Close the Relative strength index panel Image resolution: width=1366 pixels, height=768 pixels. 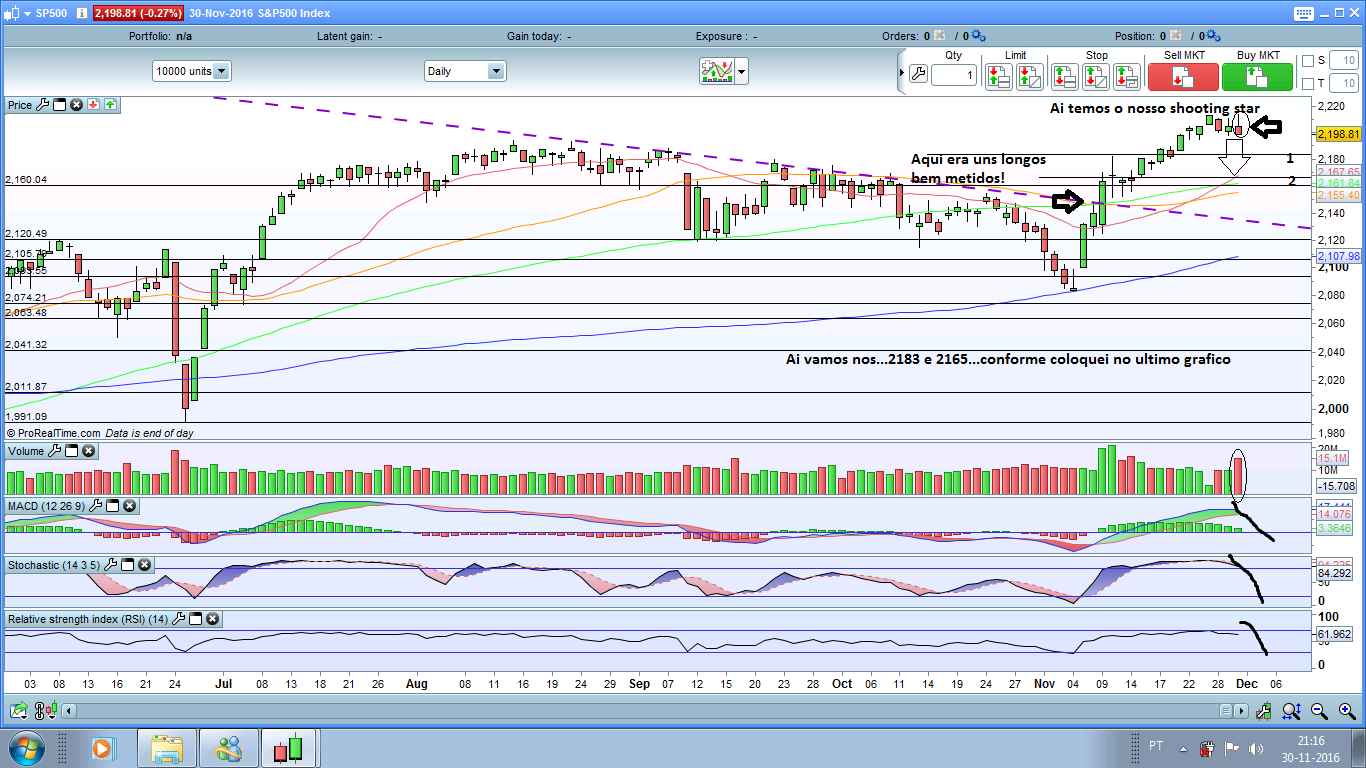click(212, 619)
